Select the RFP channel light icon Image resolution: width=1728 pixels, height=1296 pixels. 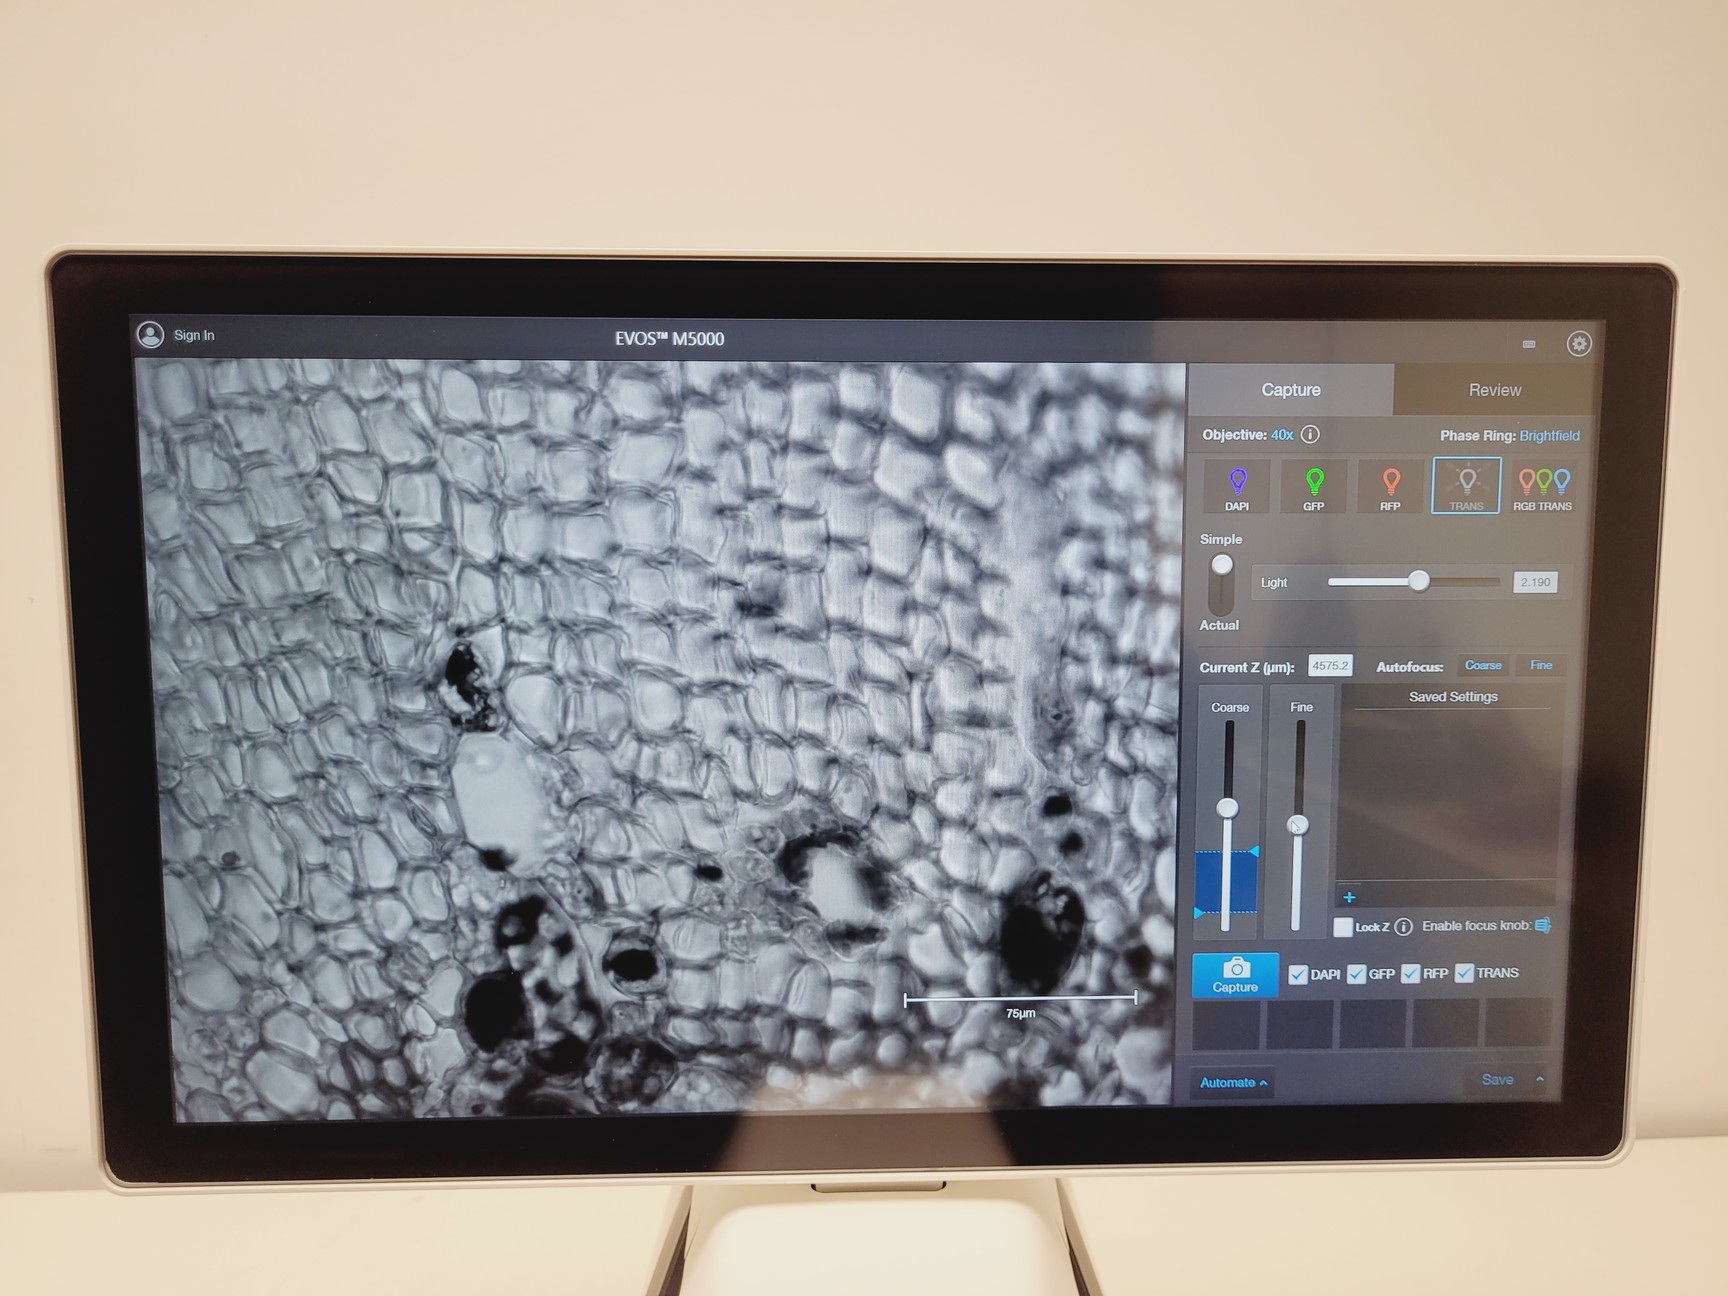pos(1389,485)
